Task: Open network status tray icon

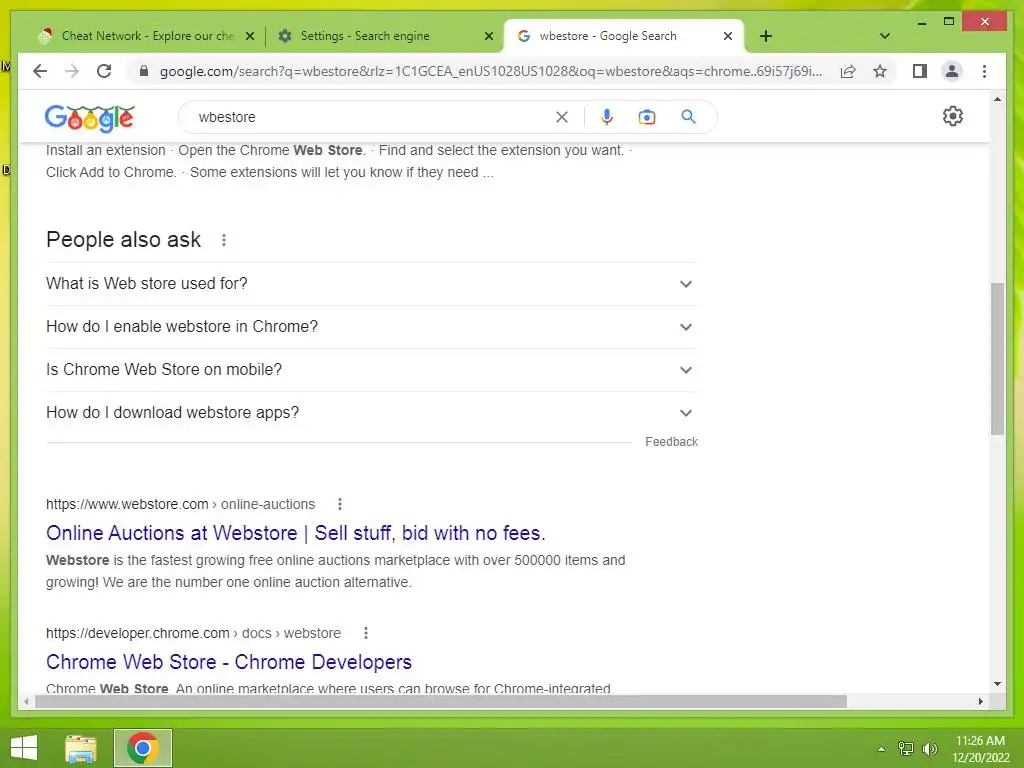Action: click(x=906, y=748)
